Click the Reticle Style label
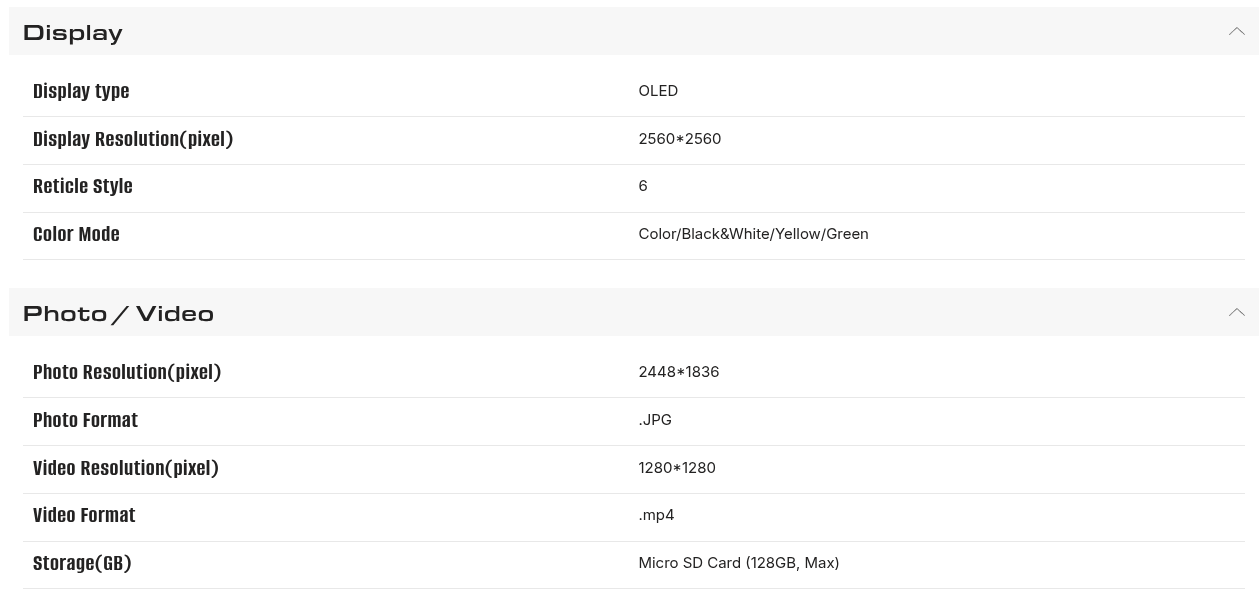Viewport: 1259px width, 602px height. coord(83,186)
